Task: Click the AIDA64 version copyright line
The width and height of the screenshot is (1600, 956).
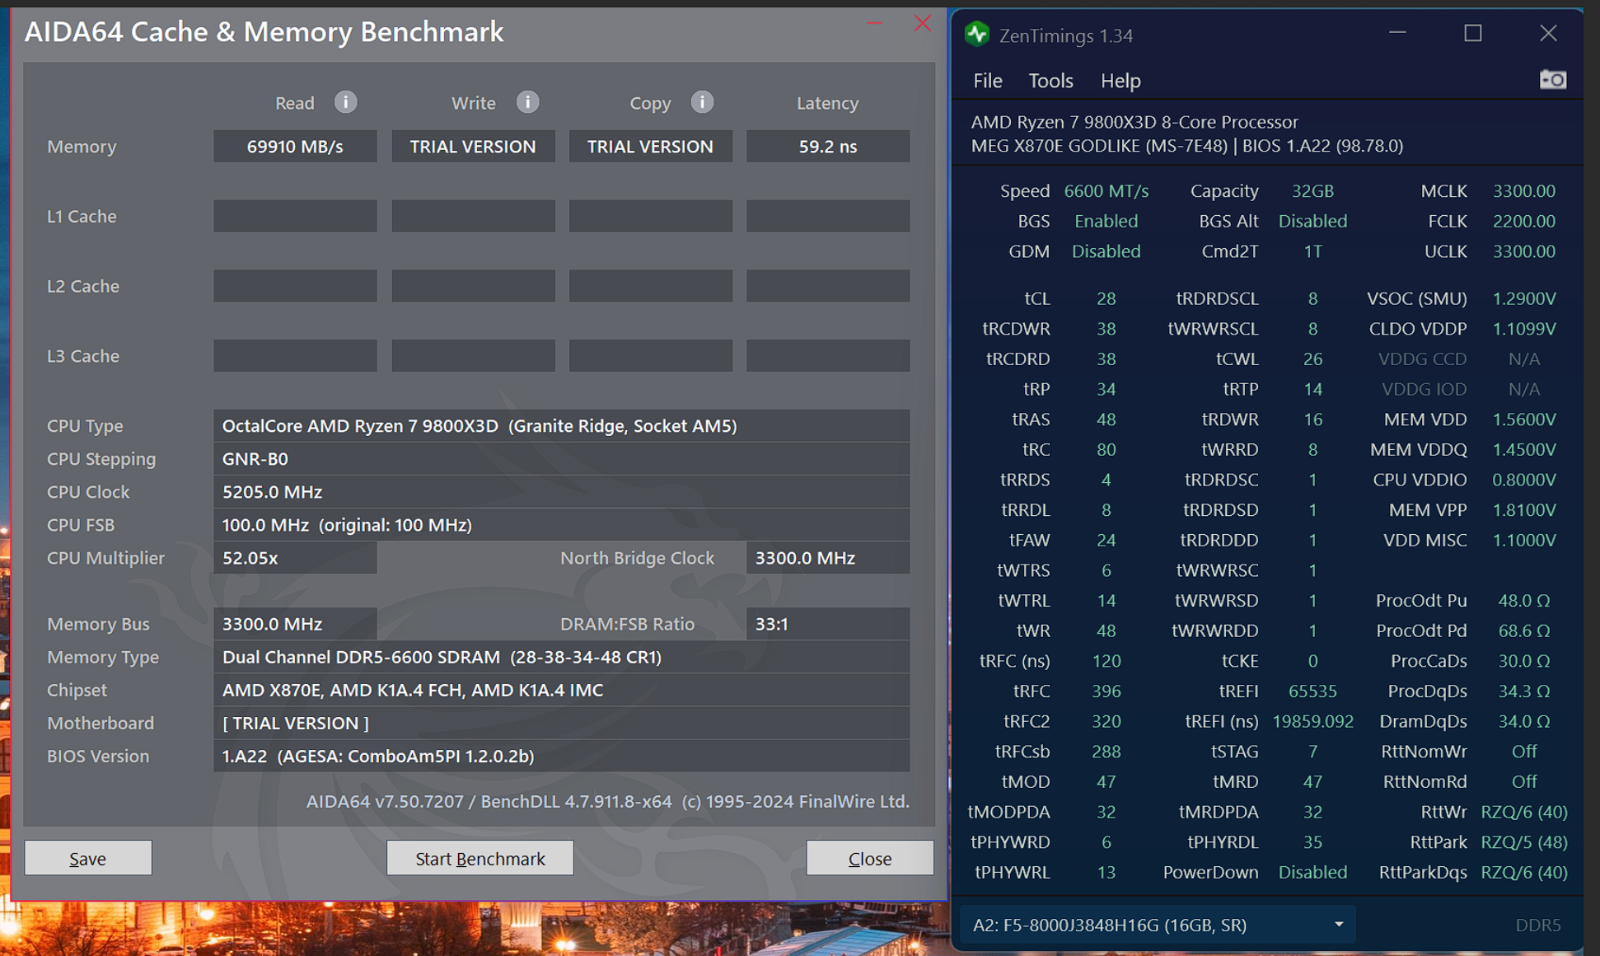Action: tap(608, 801)
